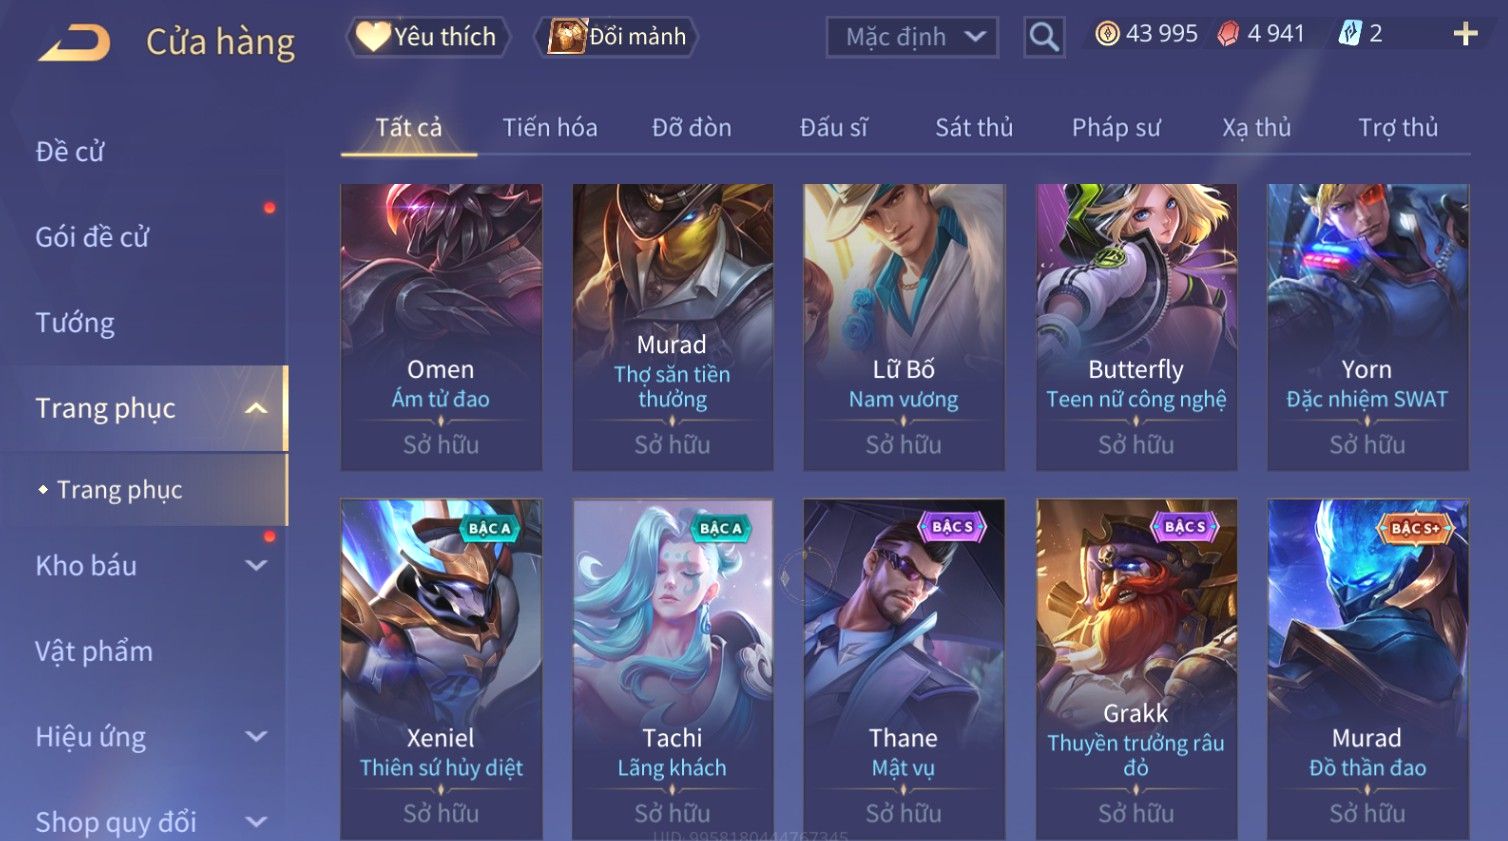Open Tướng in the sidebar
Viewport: 1508px width, 841px height.
pyautogui.click(x=75, y=323)
